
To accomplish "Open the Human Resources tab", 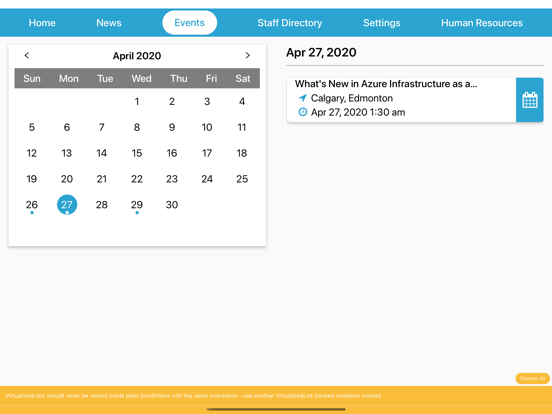I will pyautogui.click(x=482, y=23).
